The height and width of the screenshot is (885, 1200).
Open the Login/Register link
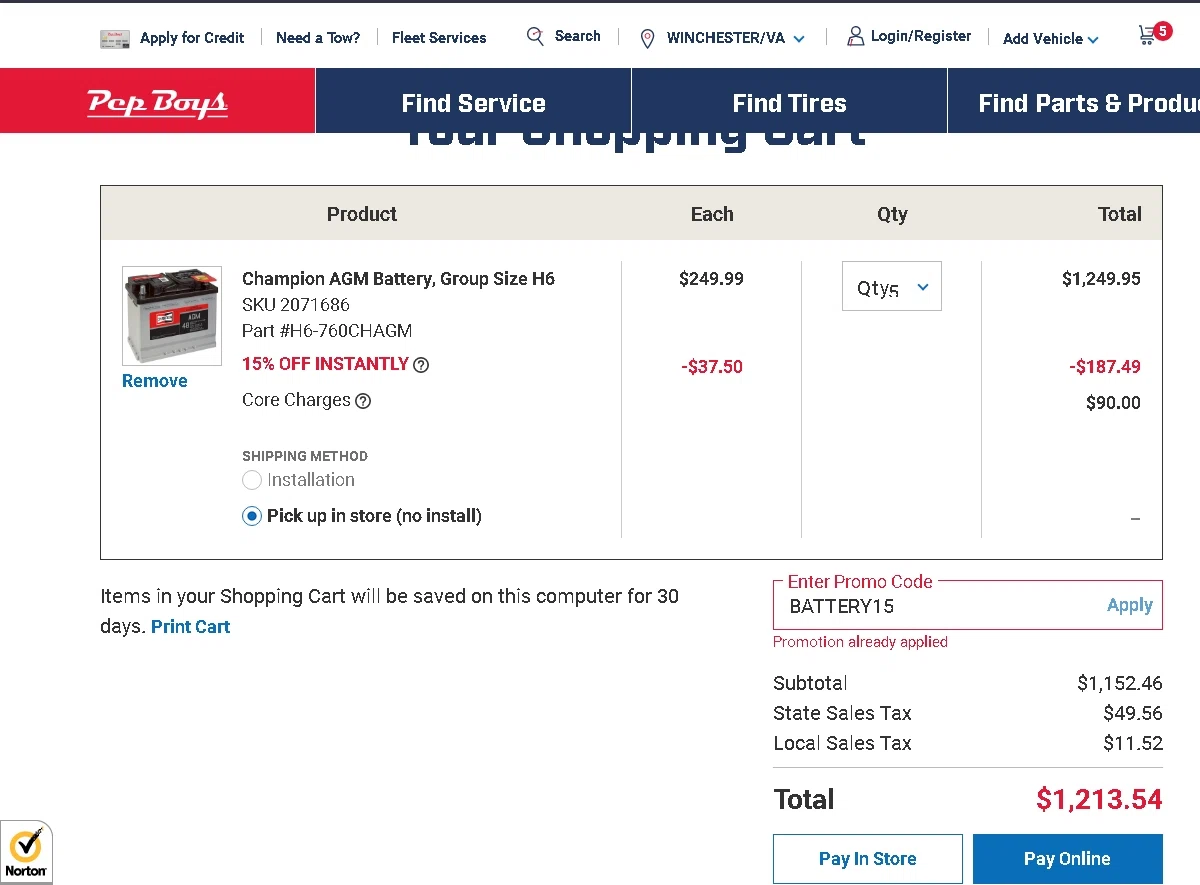coord(921,36)
